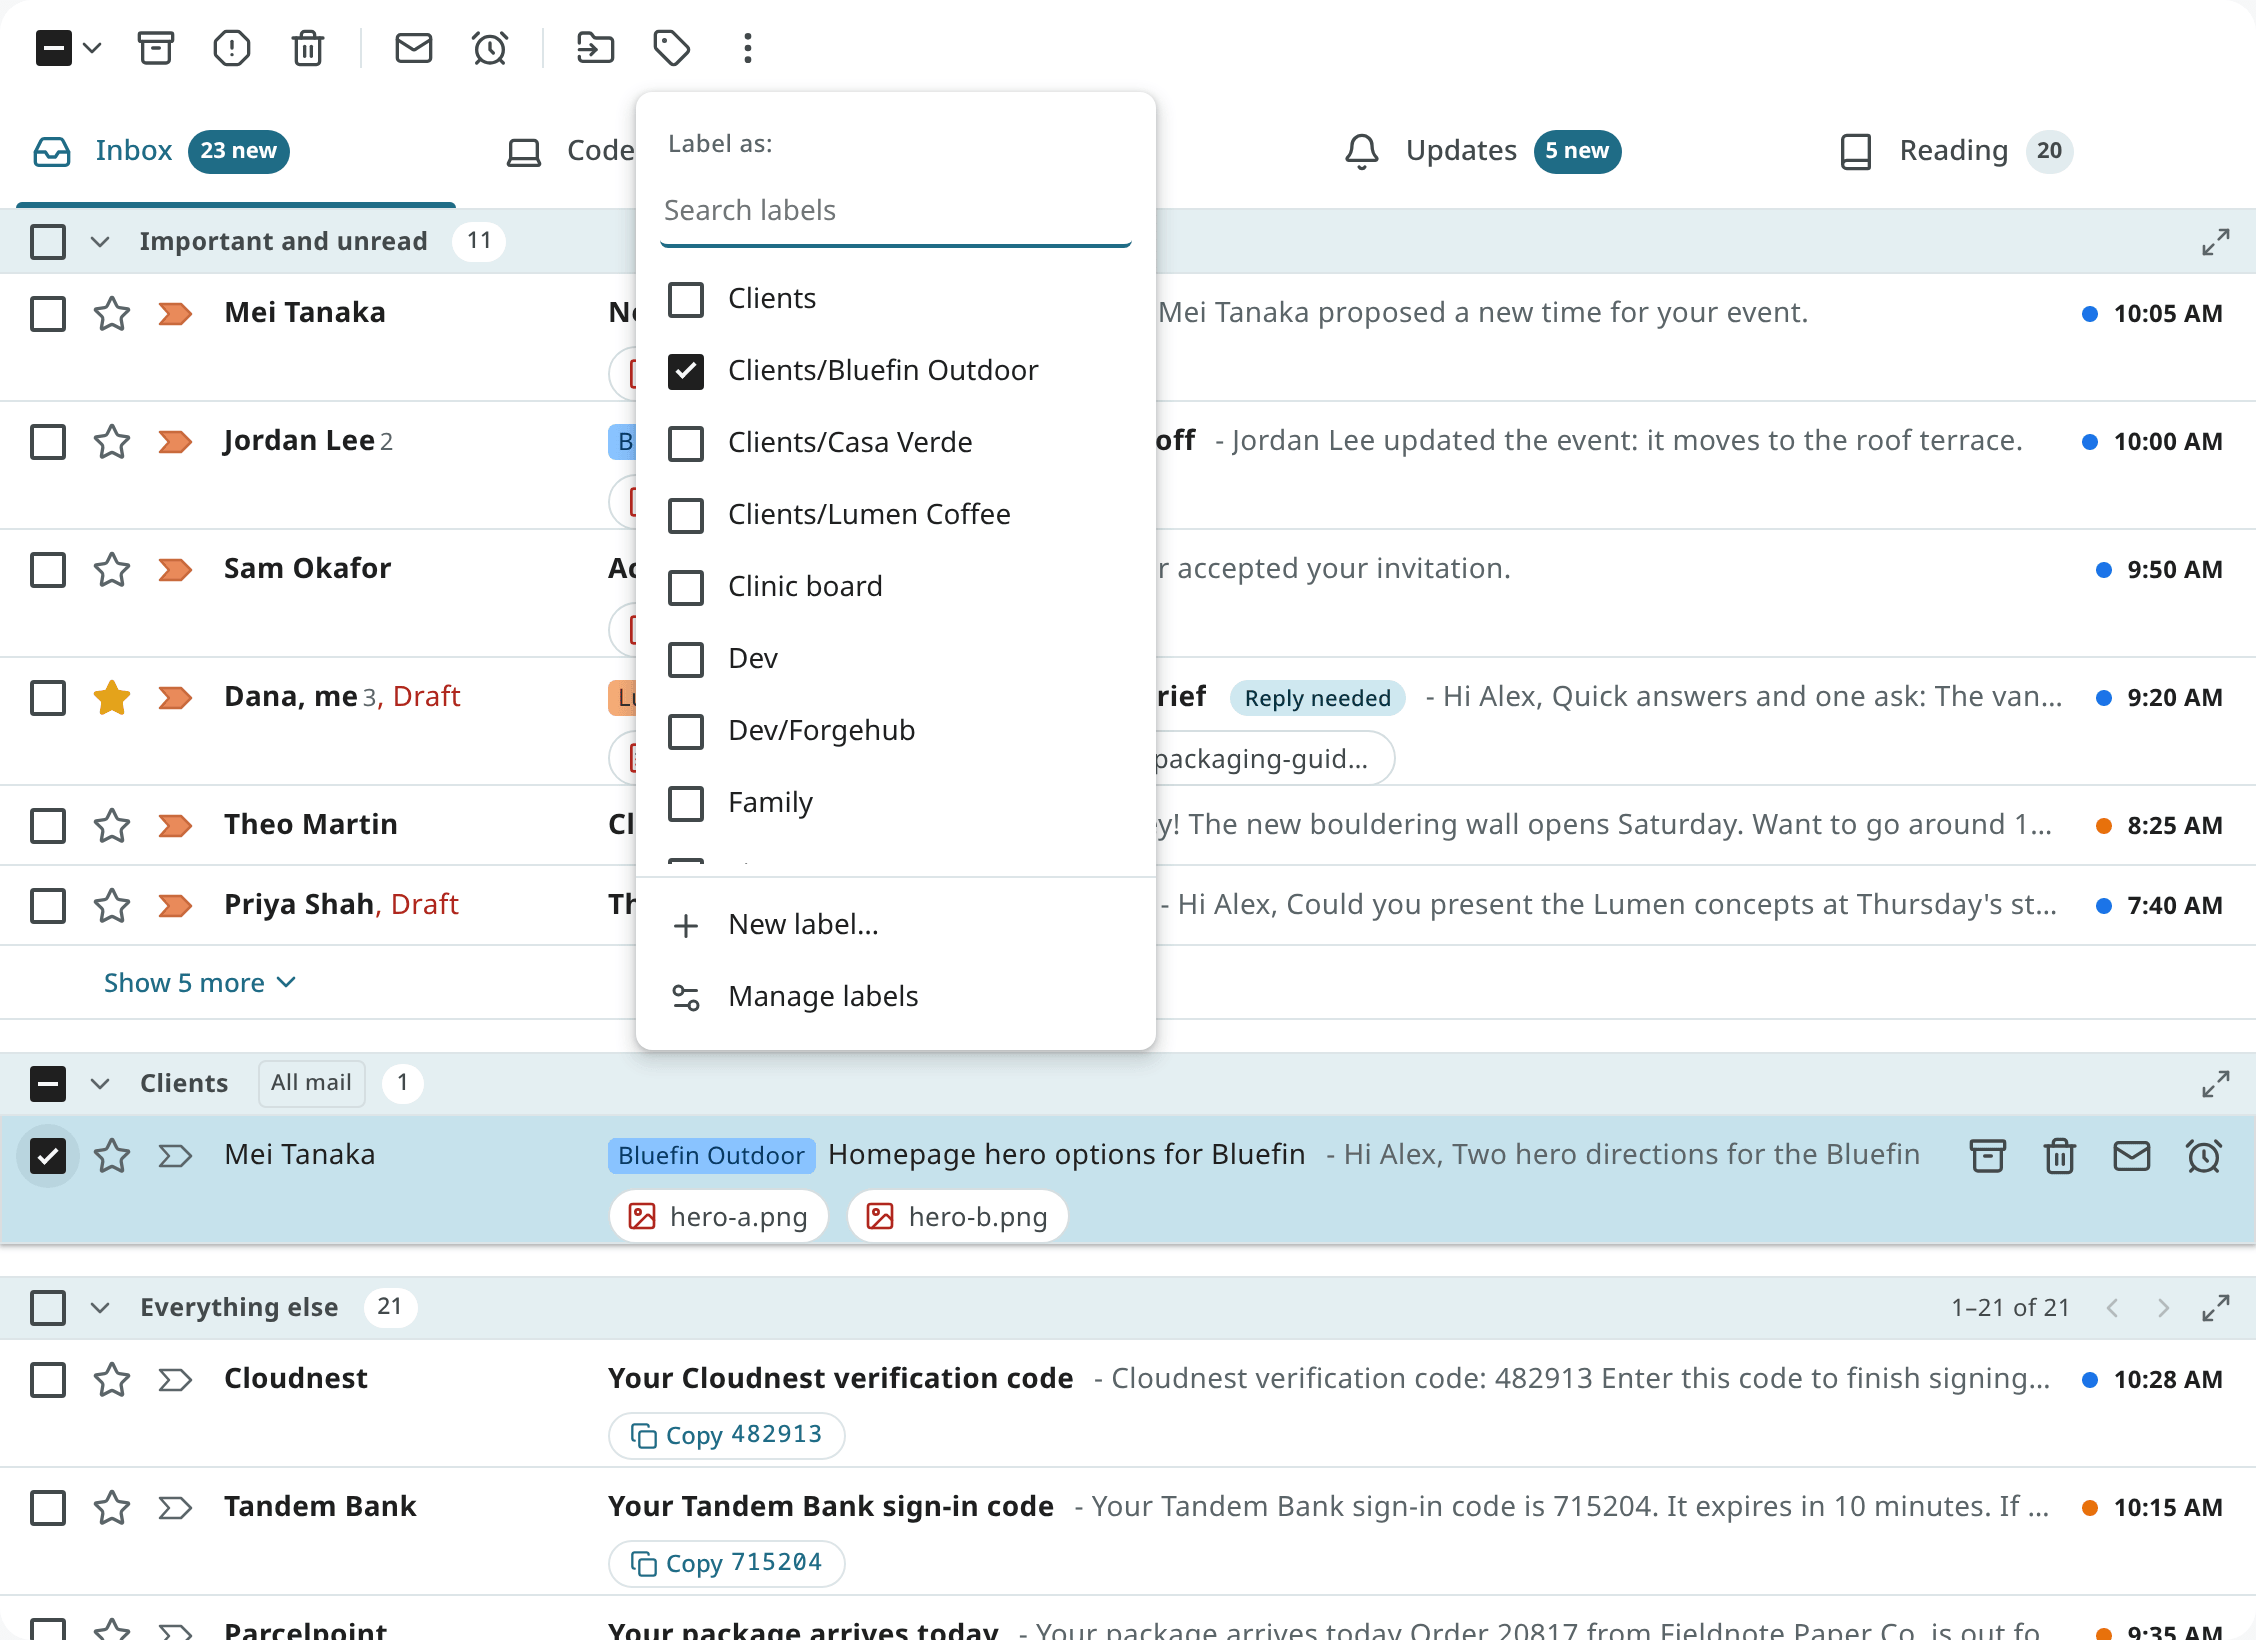This screenshot has height=1640, width=2256.
Task: Collapse the Important and unread section chevron
Action: 100,242
